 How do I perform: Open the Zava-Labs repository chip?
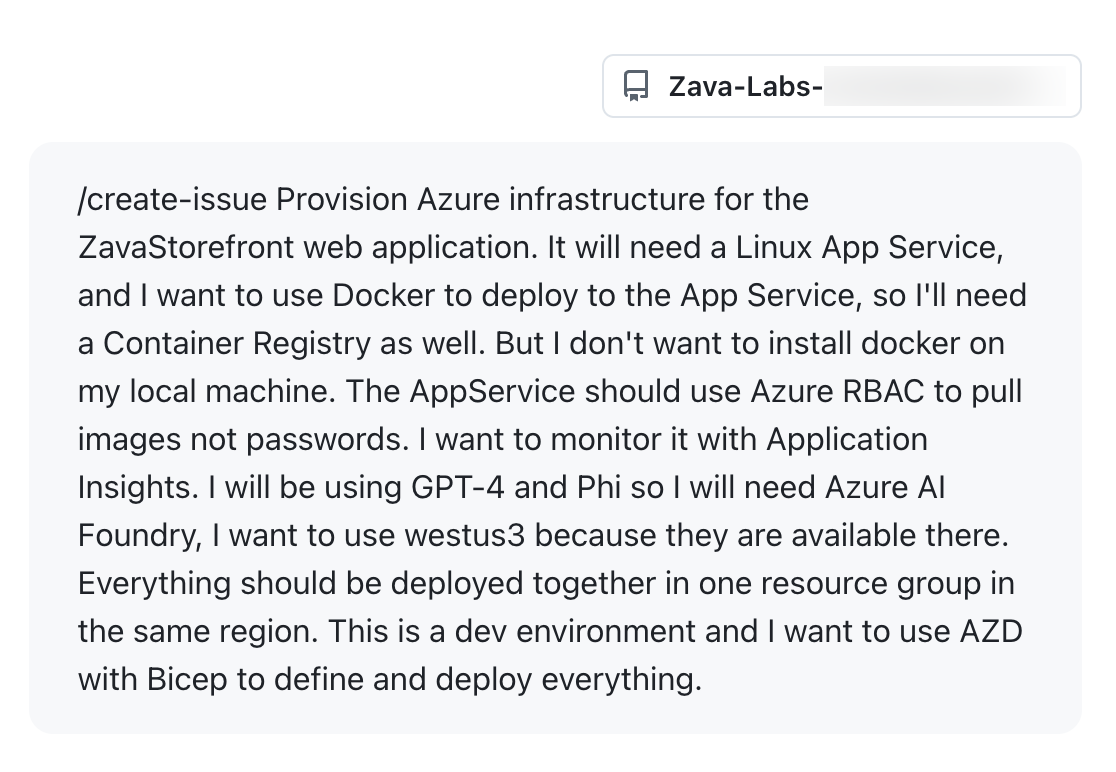click(745, 87)
